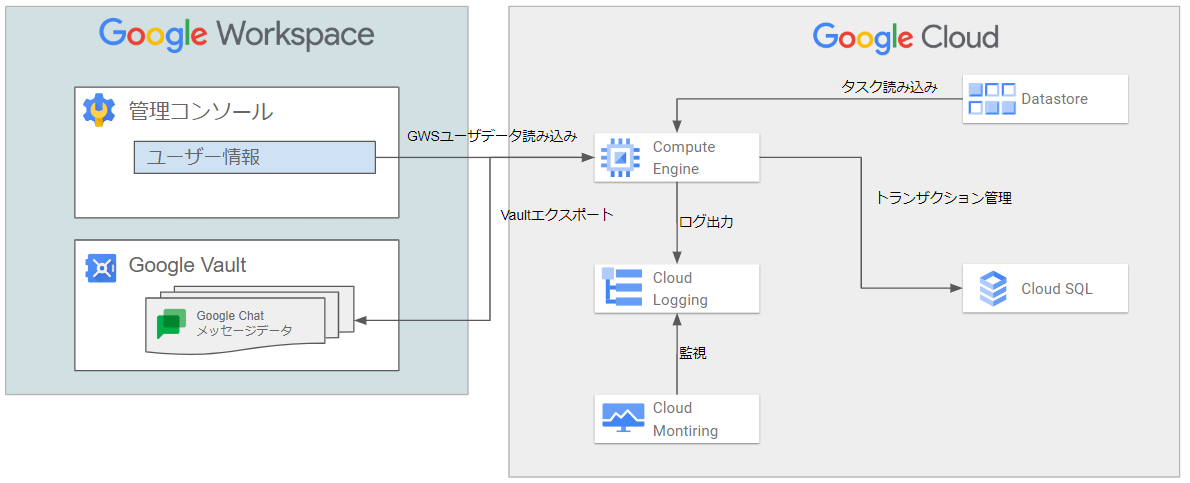Click the GWSユーザデータ読み込み label
The image size is (1190, 483).
[x=492, y=137]
